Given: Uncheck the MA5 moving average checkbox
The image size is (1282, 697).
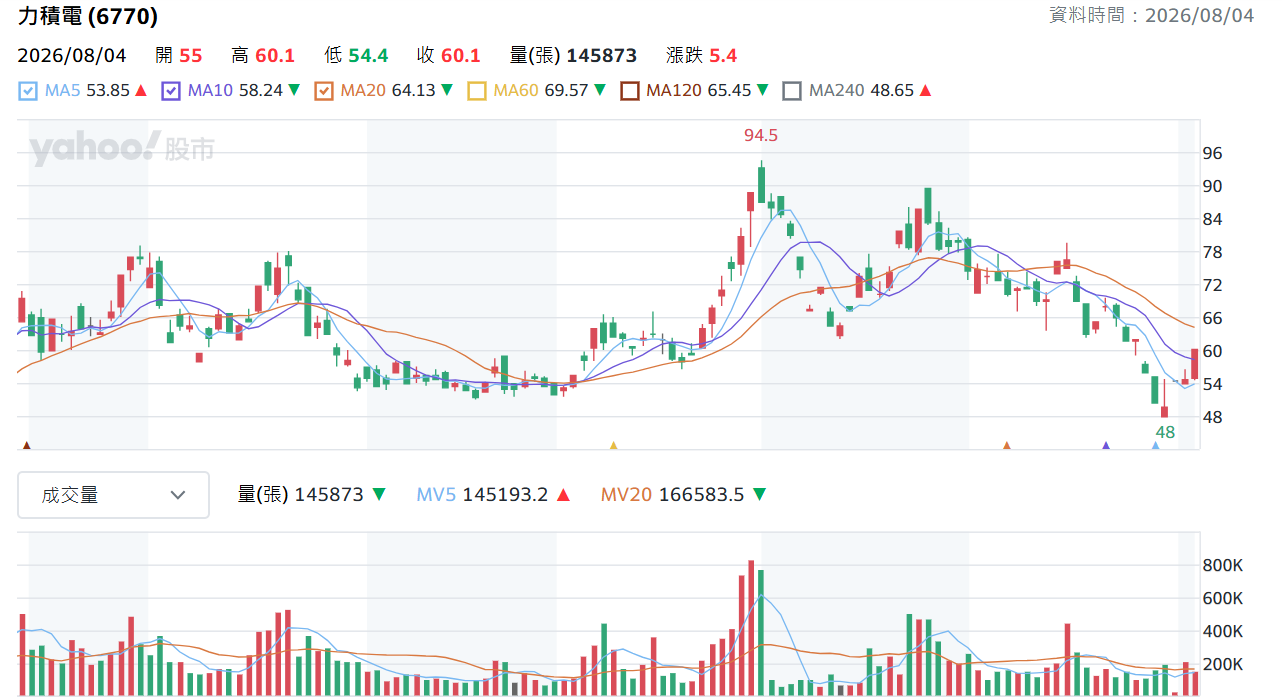Looking at the screenshot, I should 28,91.
